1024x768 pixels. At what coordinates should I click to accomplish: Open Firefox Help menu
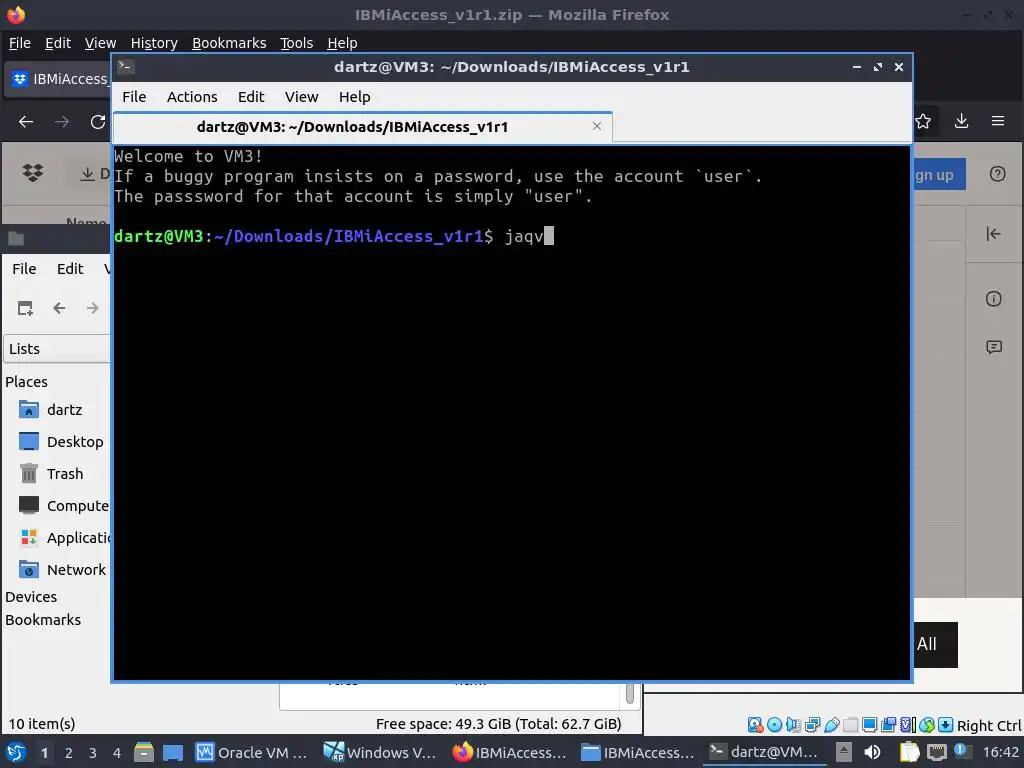[x=342, y=43]
